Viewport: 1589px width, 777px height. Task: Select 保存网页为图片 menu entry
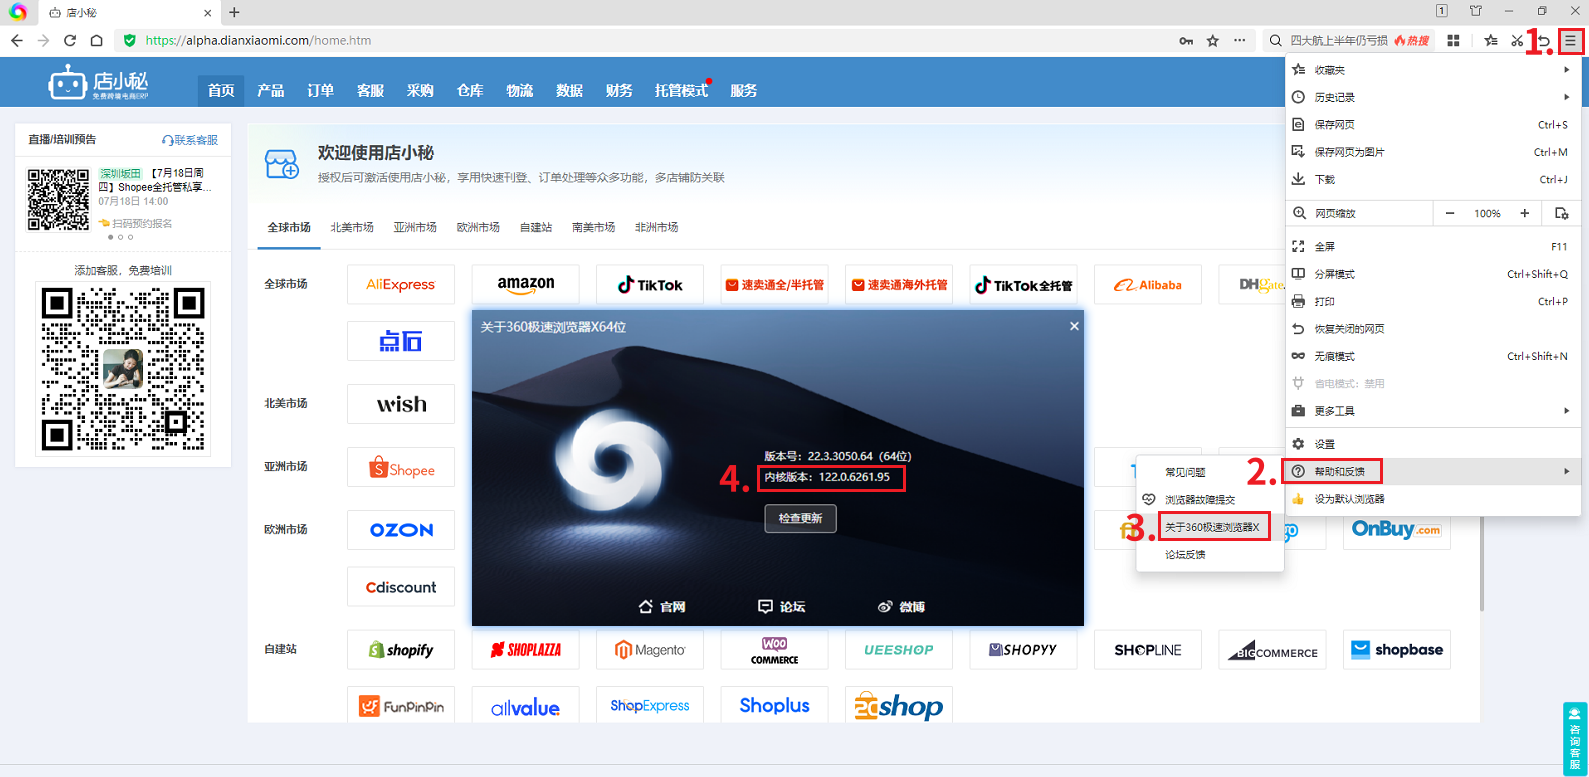[1432, 152]
